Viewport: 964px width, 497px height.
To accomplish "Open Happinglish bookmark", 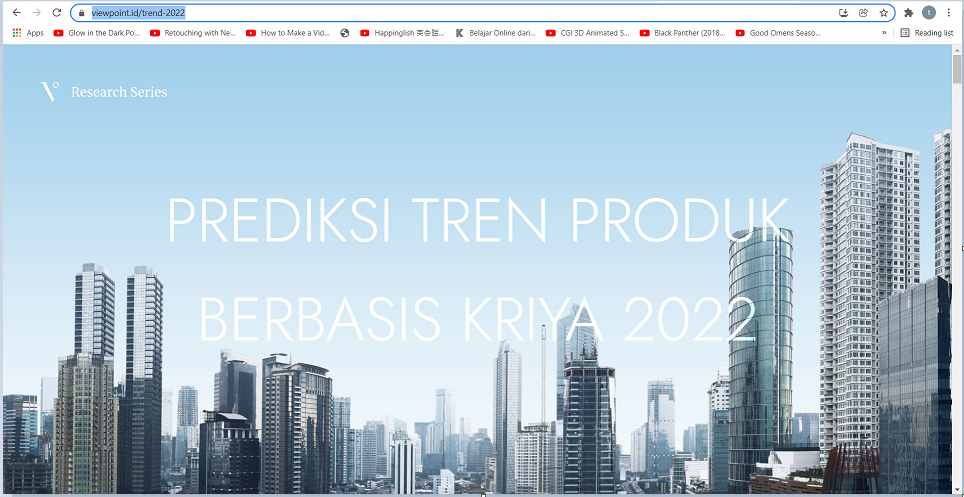I will coord(403,33).
